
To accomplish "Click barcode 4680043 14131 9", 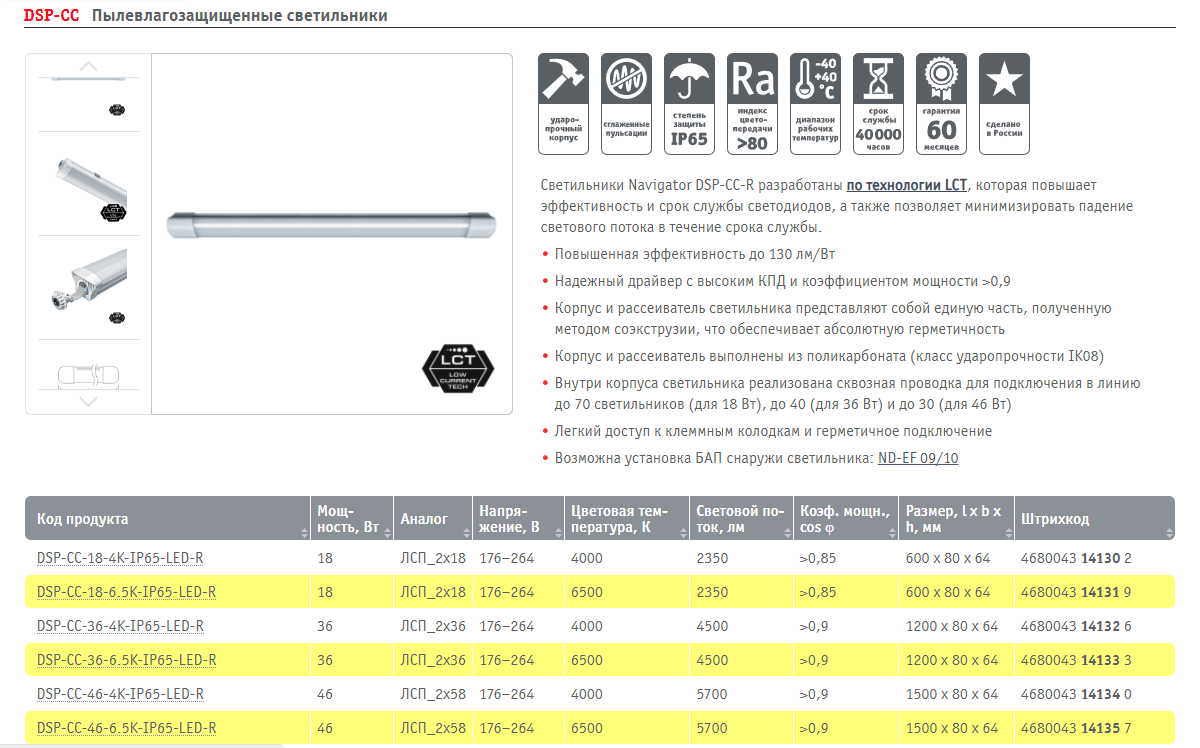I will tap(1076, 592).
